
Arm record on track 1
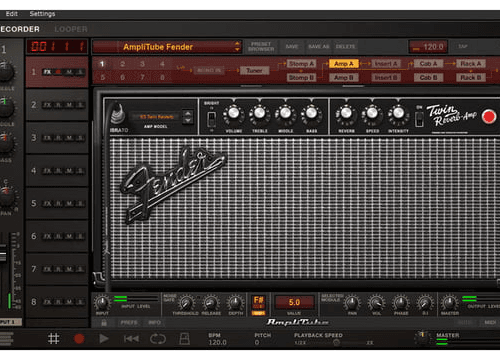(58, 72)
